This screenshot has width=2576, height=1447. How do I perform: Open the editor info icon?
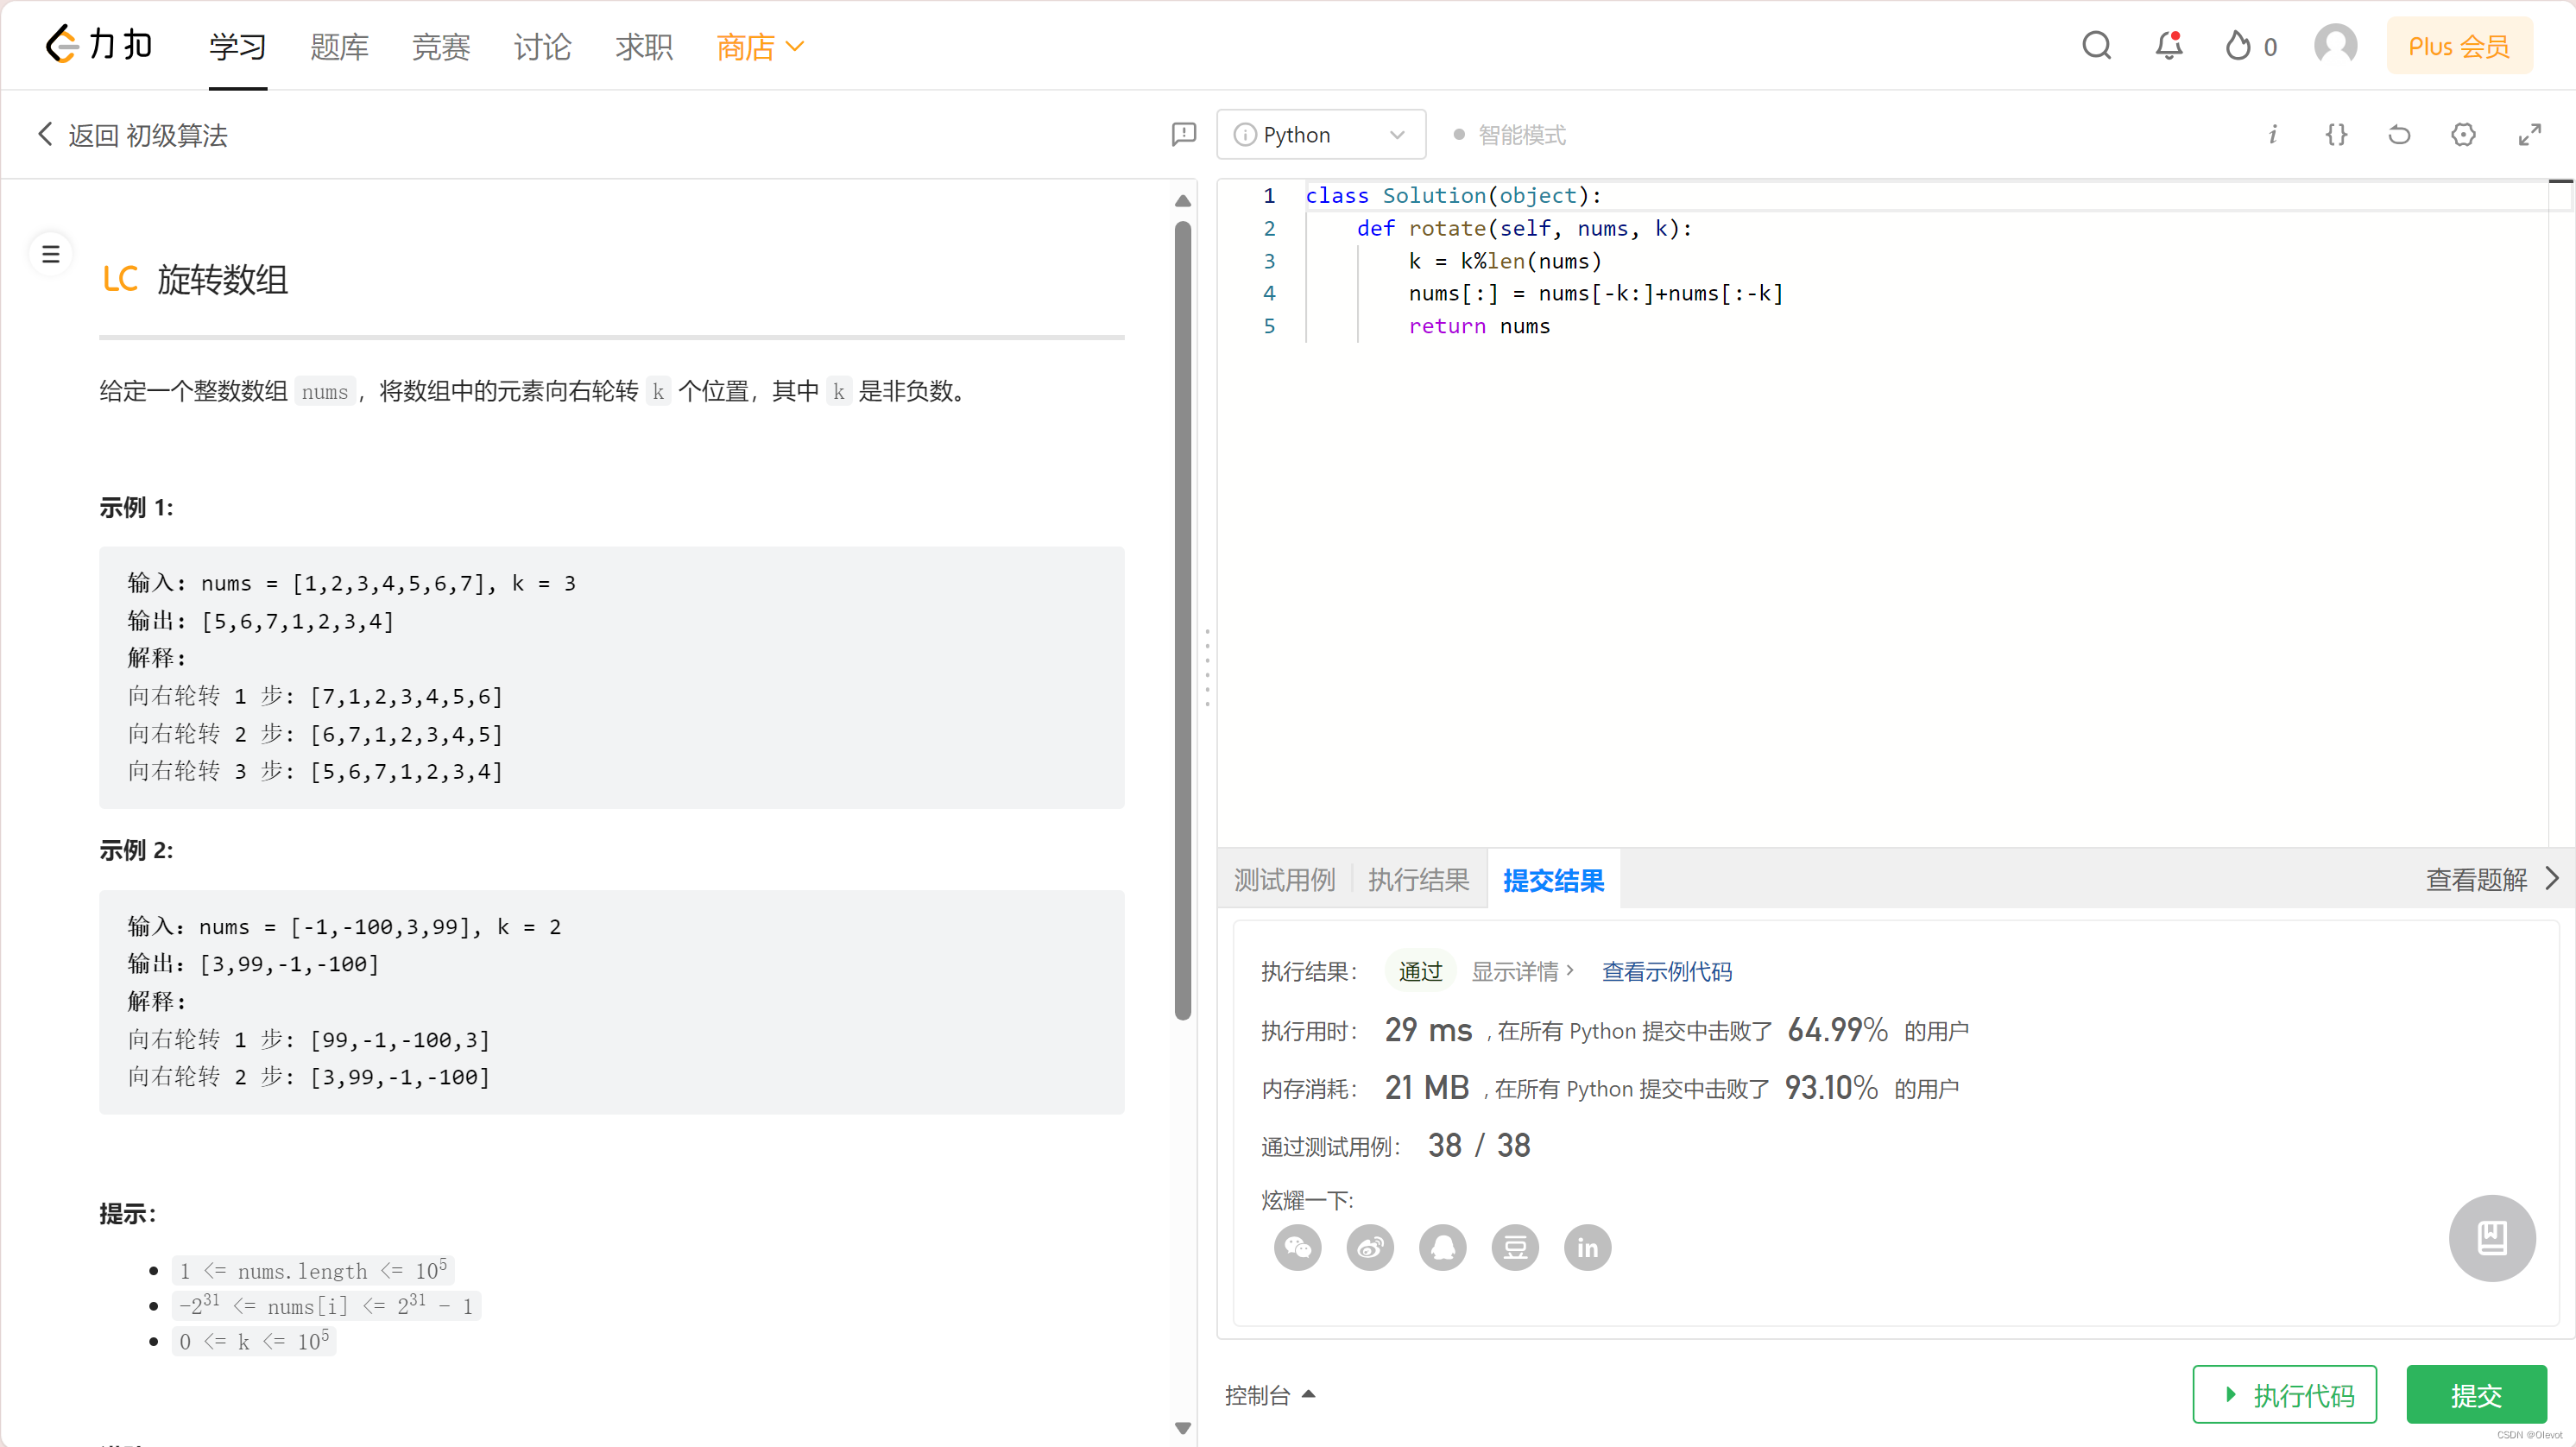tap(2272, 134)
